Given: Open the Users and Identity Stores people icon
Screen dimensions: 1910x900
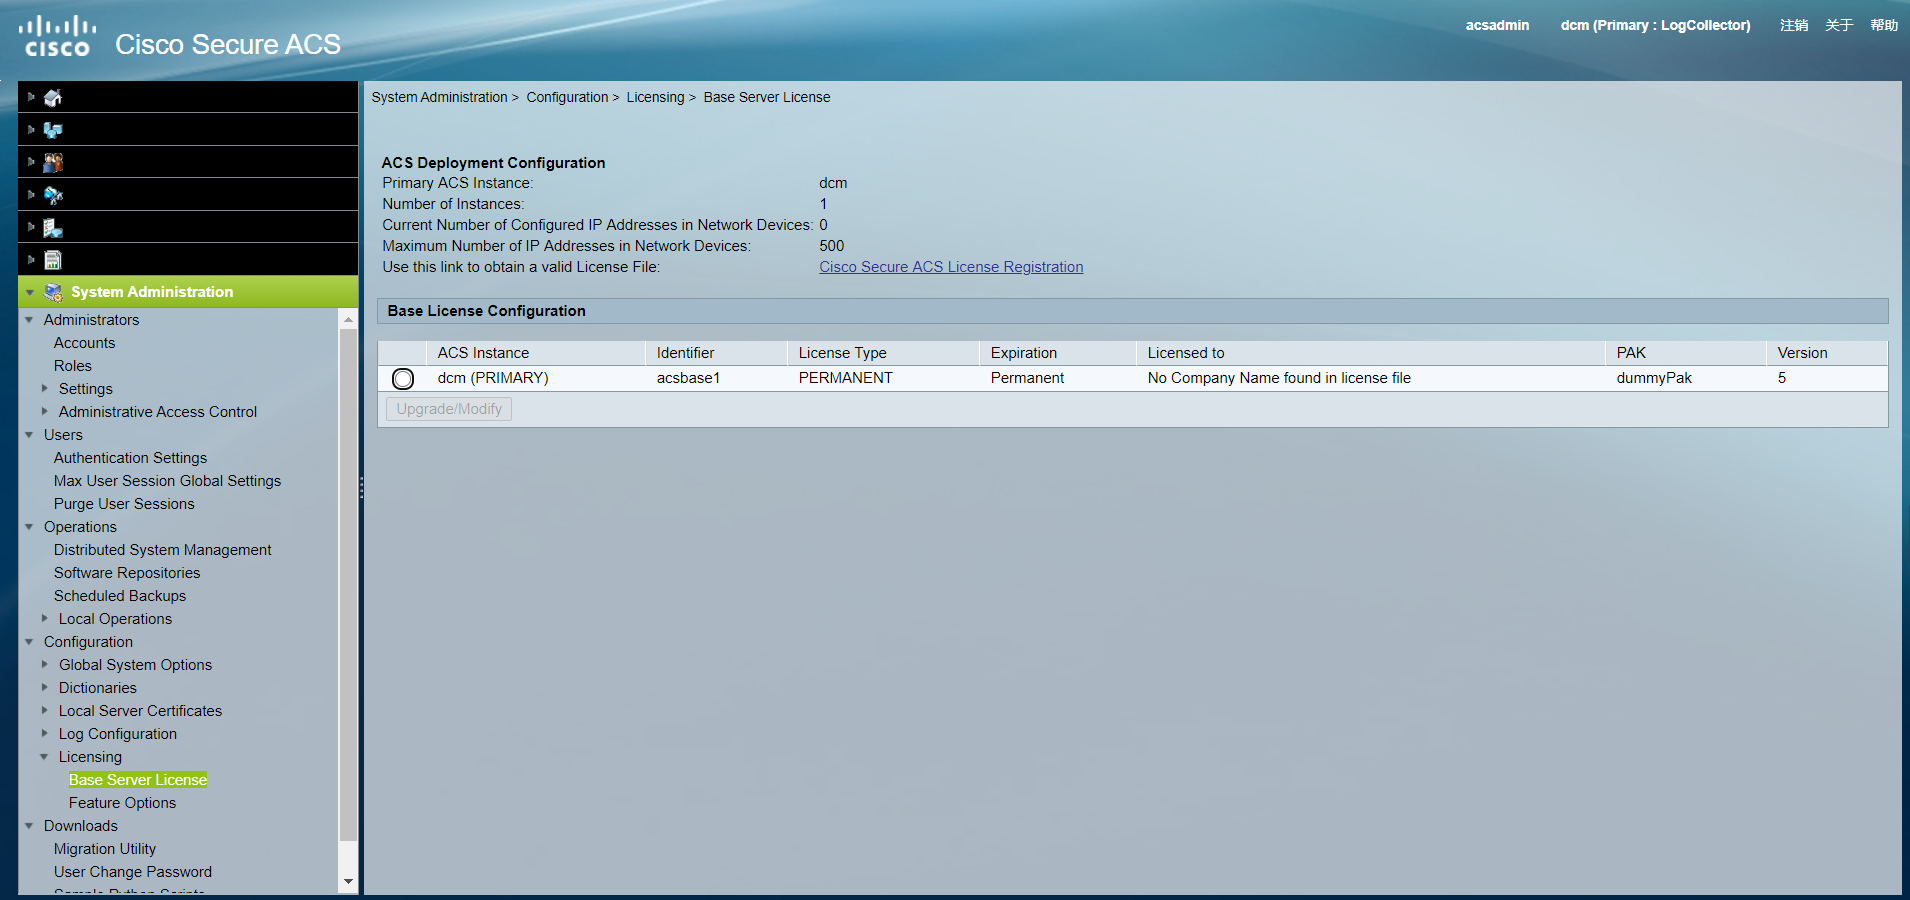Looking at the screenshot, I should 53,162.
